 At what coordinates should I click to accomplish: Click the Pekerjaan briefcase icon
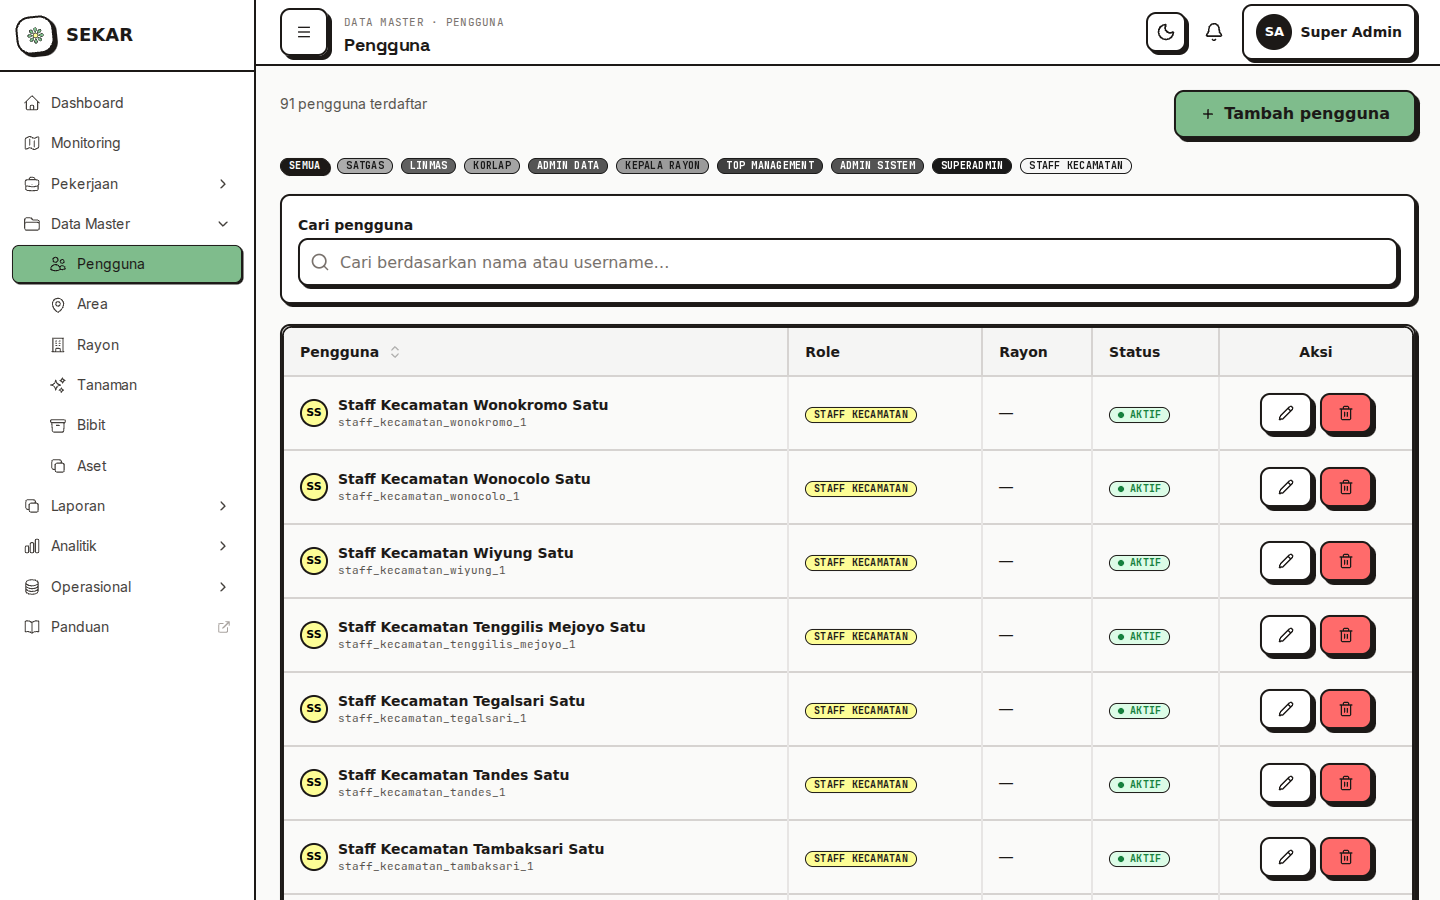32,184
